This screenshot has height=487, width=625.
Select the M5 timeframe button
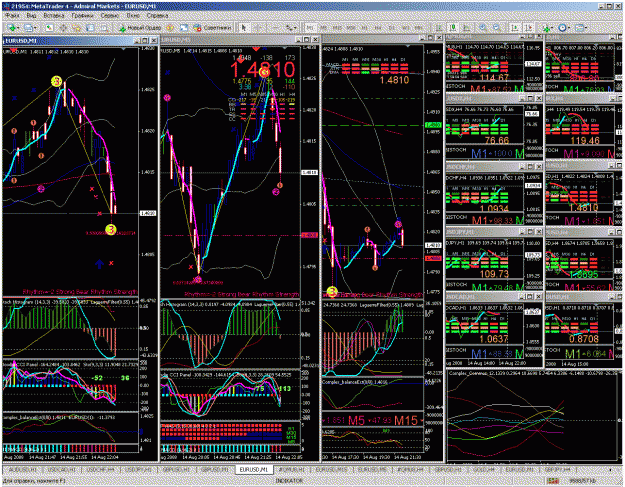324,27
